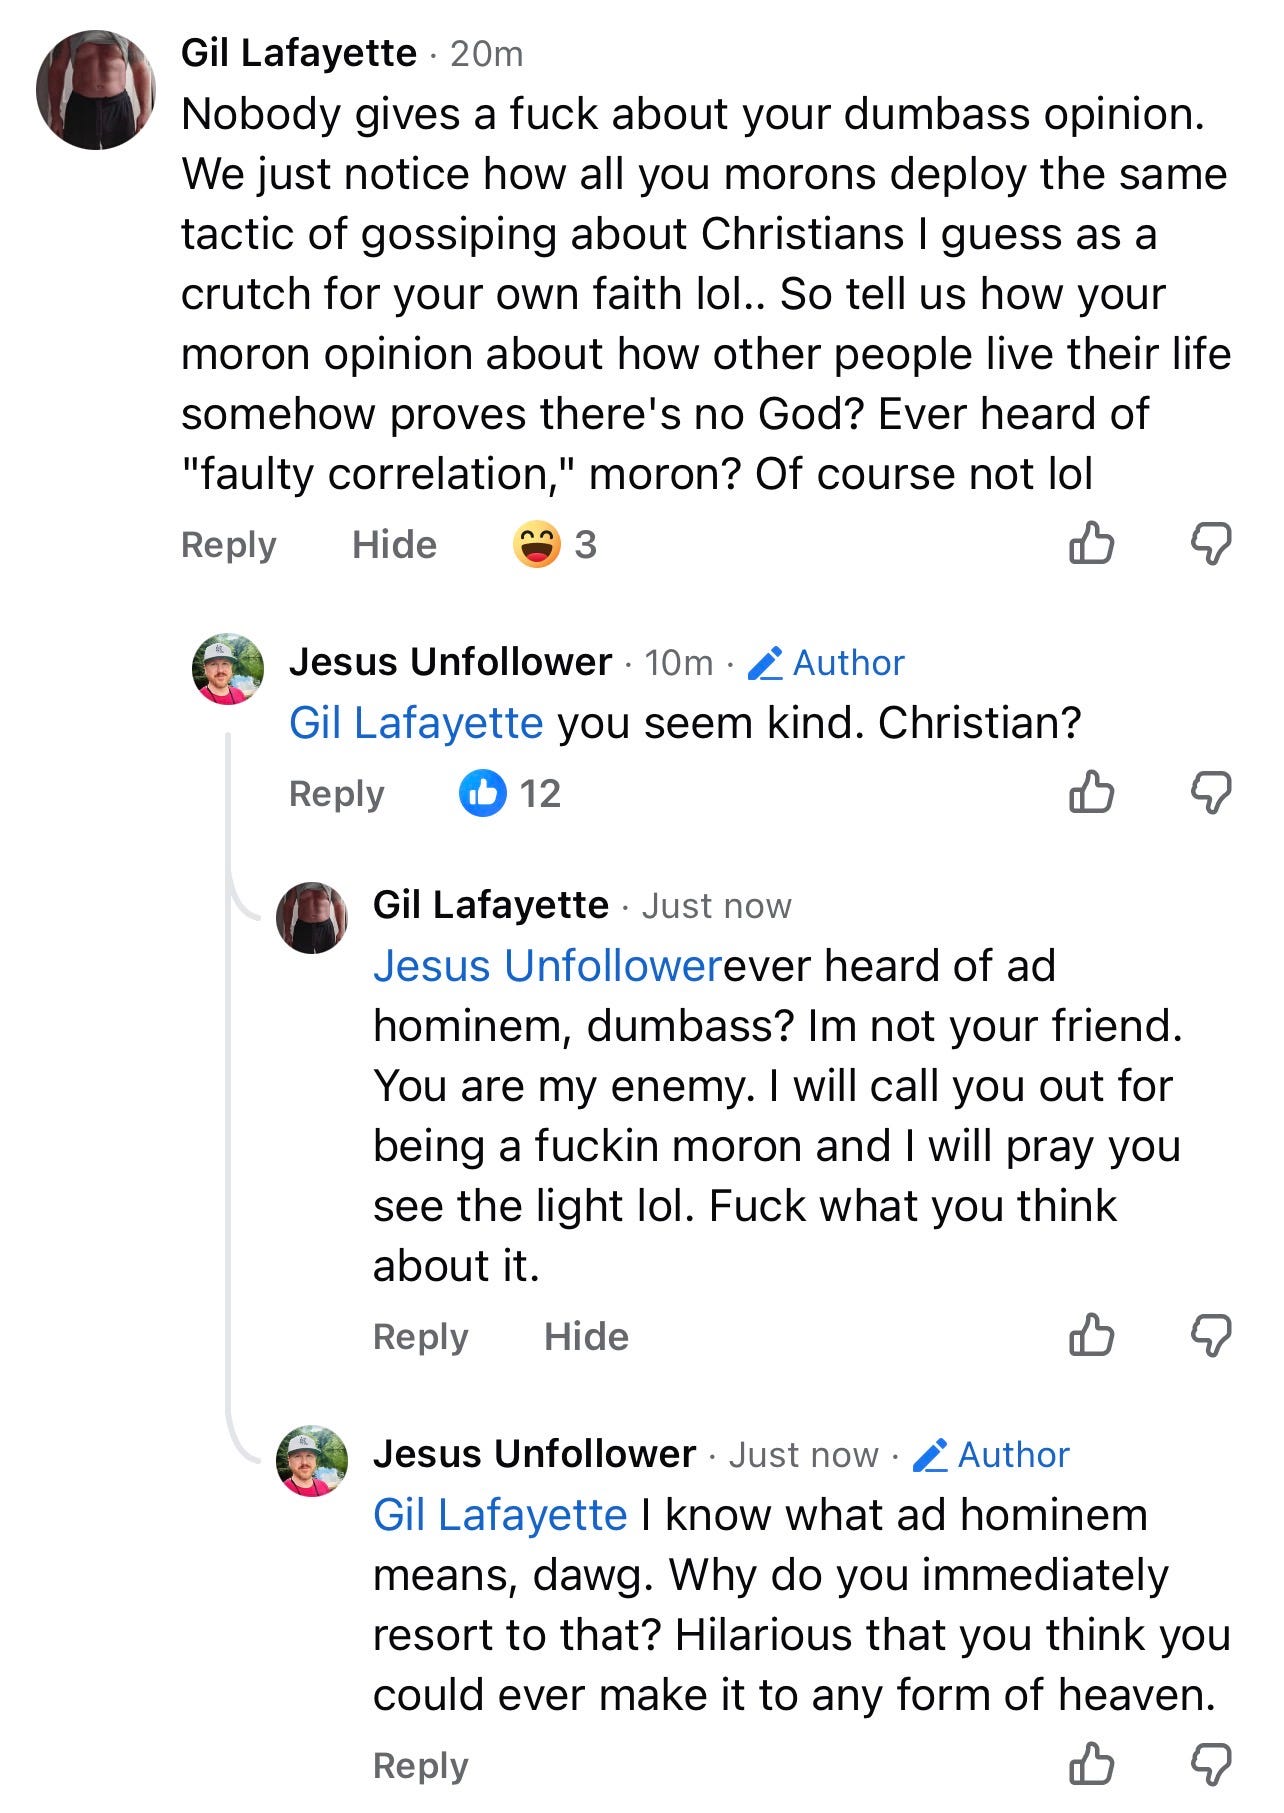Open the blue like reaction showing 12
Image resolution: width=1284 pixels, height=1813 pixels.
[x=509, y=794]
